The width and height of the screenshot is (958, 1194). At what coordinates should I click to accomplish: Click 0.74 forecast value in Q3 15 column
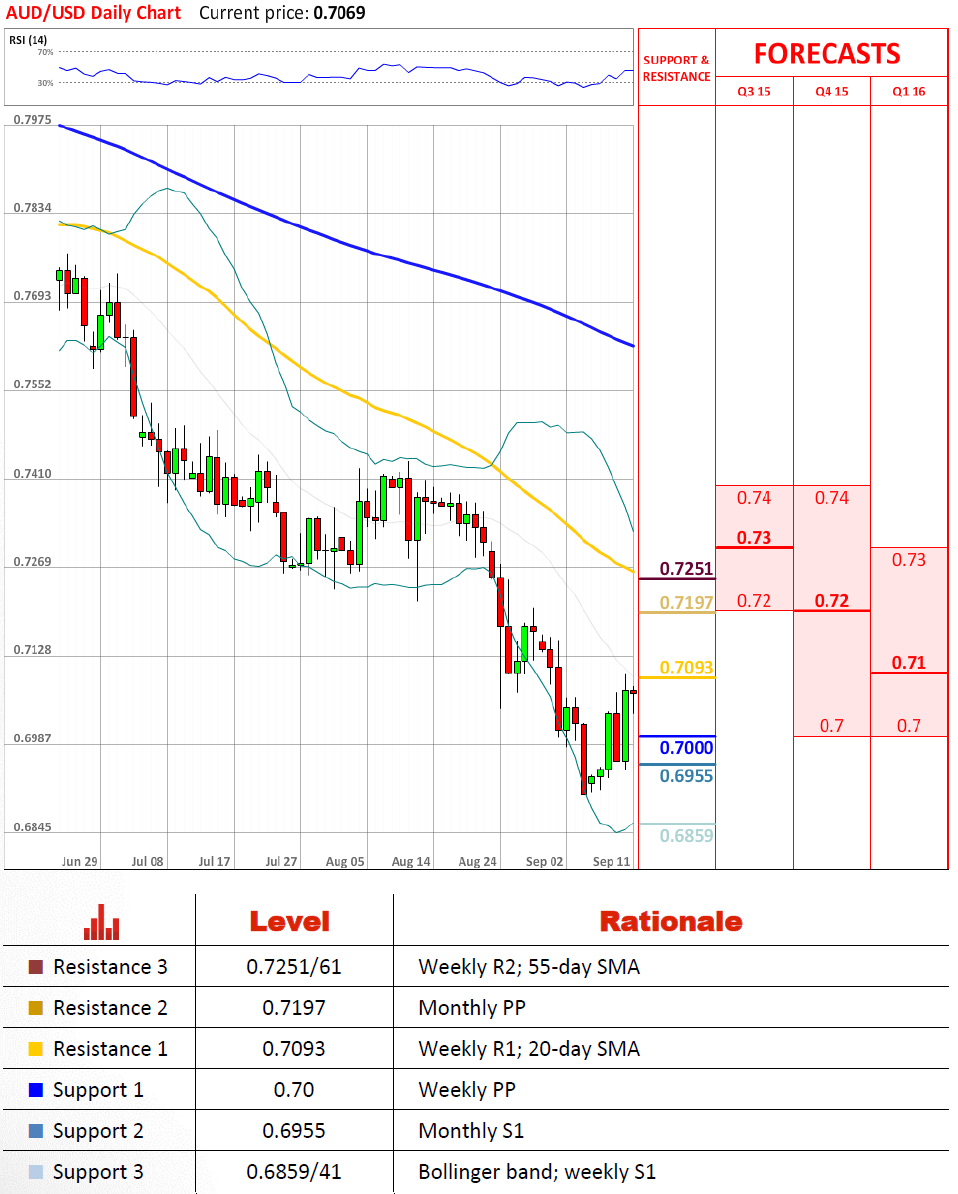coord(754,498)
